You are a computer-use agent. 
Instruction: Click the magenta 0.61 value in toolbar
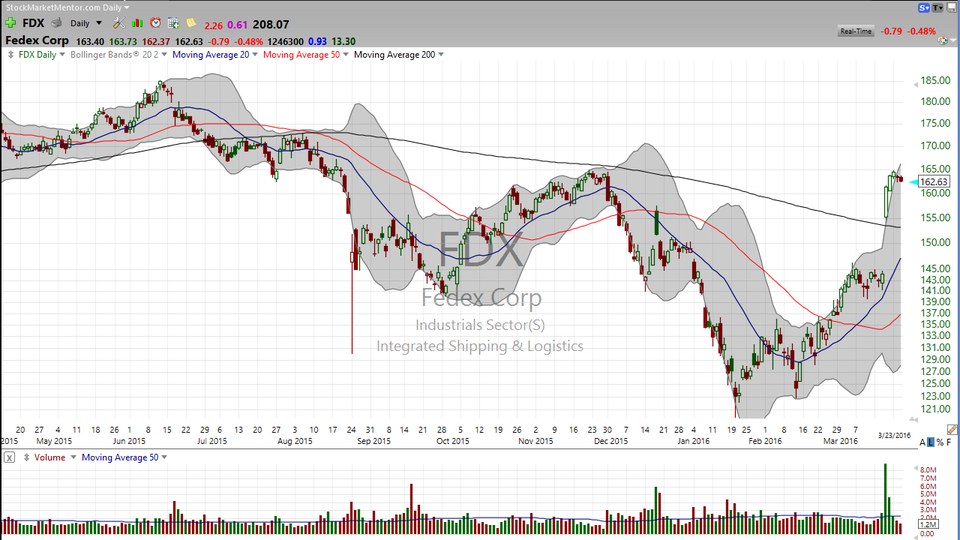[x=237, y=25]
